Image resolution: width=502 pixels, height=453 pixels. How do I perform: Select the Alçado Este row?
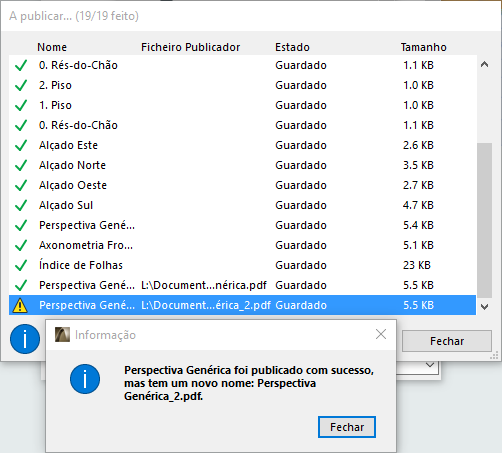tap(242, 145)
